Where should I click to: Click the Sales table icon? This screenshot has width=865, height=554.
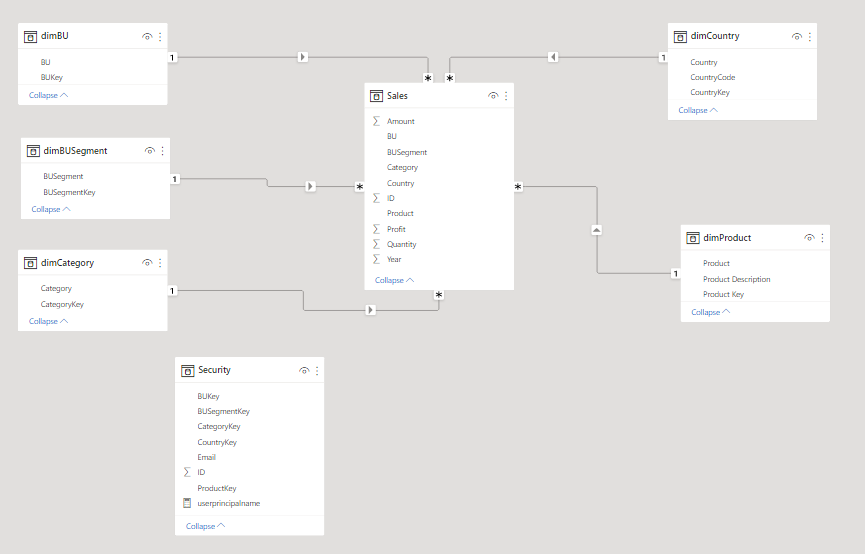click(376, 96)
